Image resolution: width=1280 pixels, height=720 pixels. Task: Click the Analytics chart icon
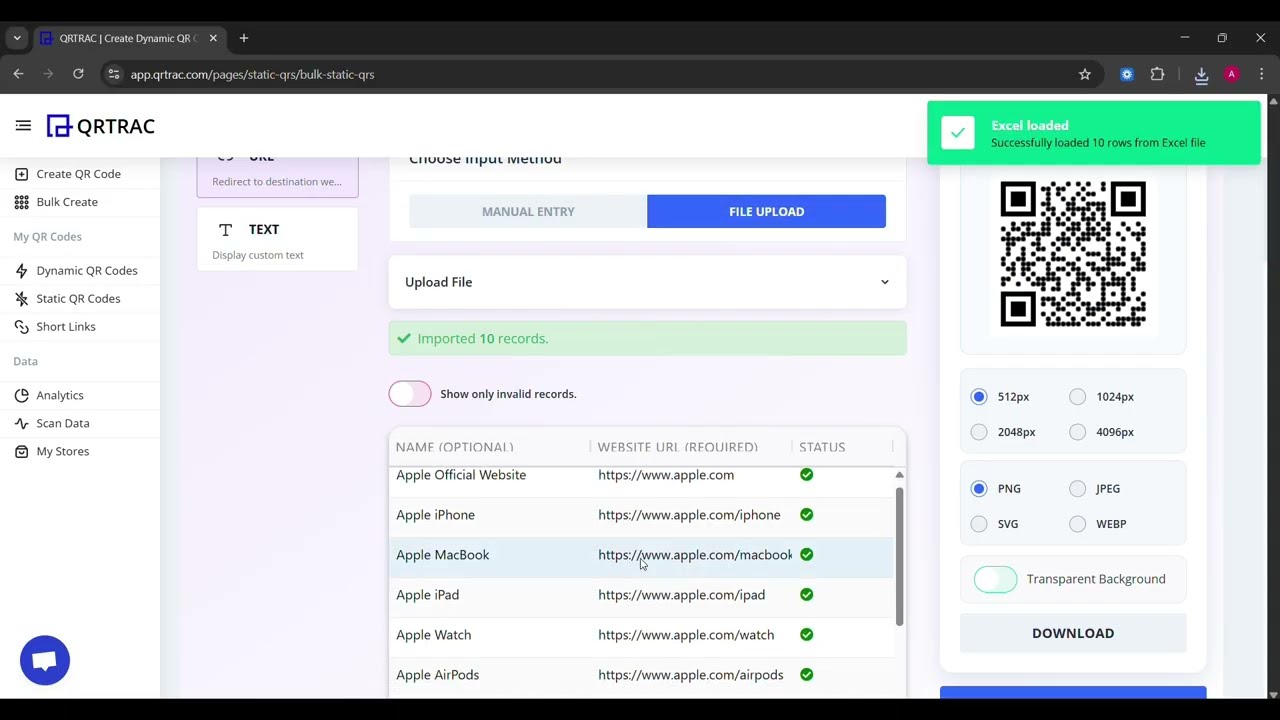[21, 396]
